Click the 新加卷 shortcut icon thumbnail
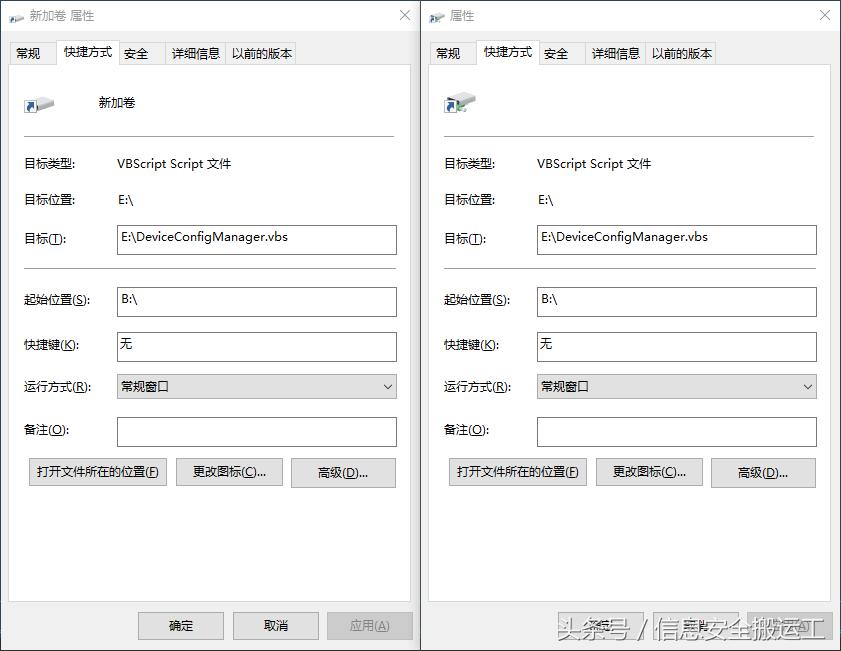The width and height of the screenshot is (841, 651). (40, 103)
